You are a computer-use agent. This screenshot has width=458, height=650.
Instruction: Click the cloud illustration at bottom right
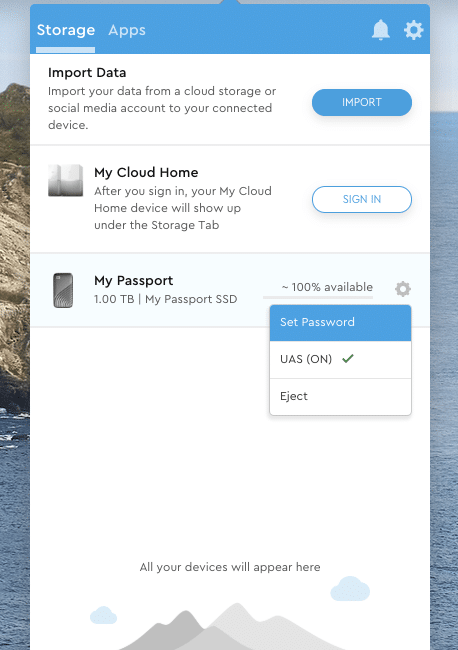click(x=350, y=589)
